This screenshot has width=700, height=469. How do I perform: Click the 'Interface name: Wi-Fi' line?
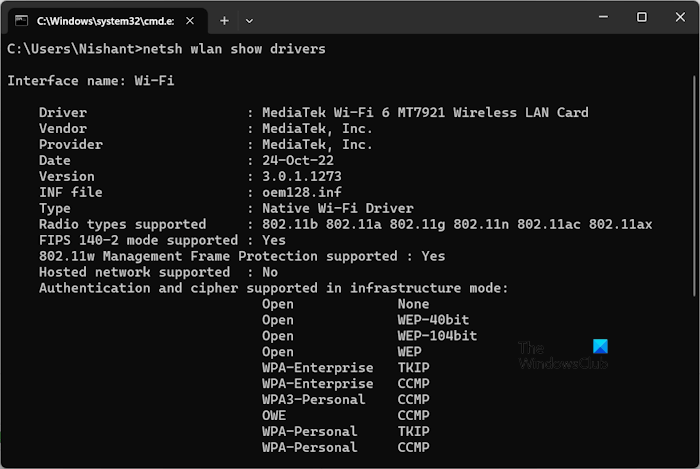point(91,80)
